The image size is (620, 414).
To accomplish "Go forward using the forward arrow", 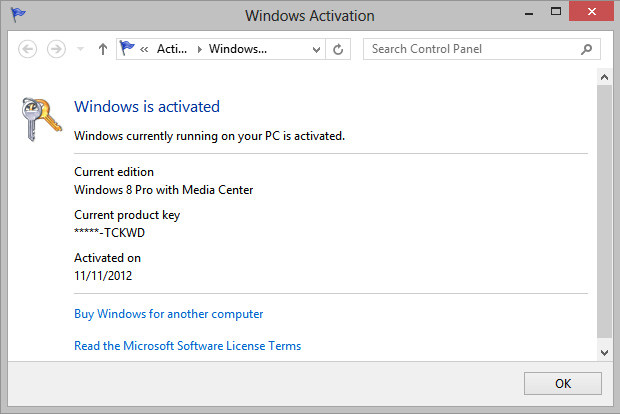I will 57,49.
